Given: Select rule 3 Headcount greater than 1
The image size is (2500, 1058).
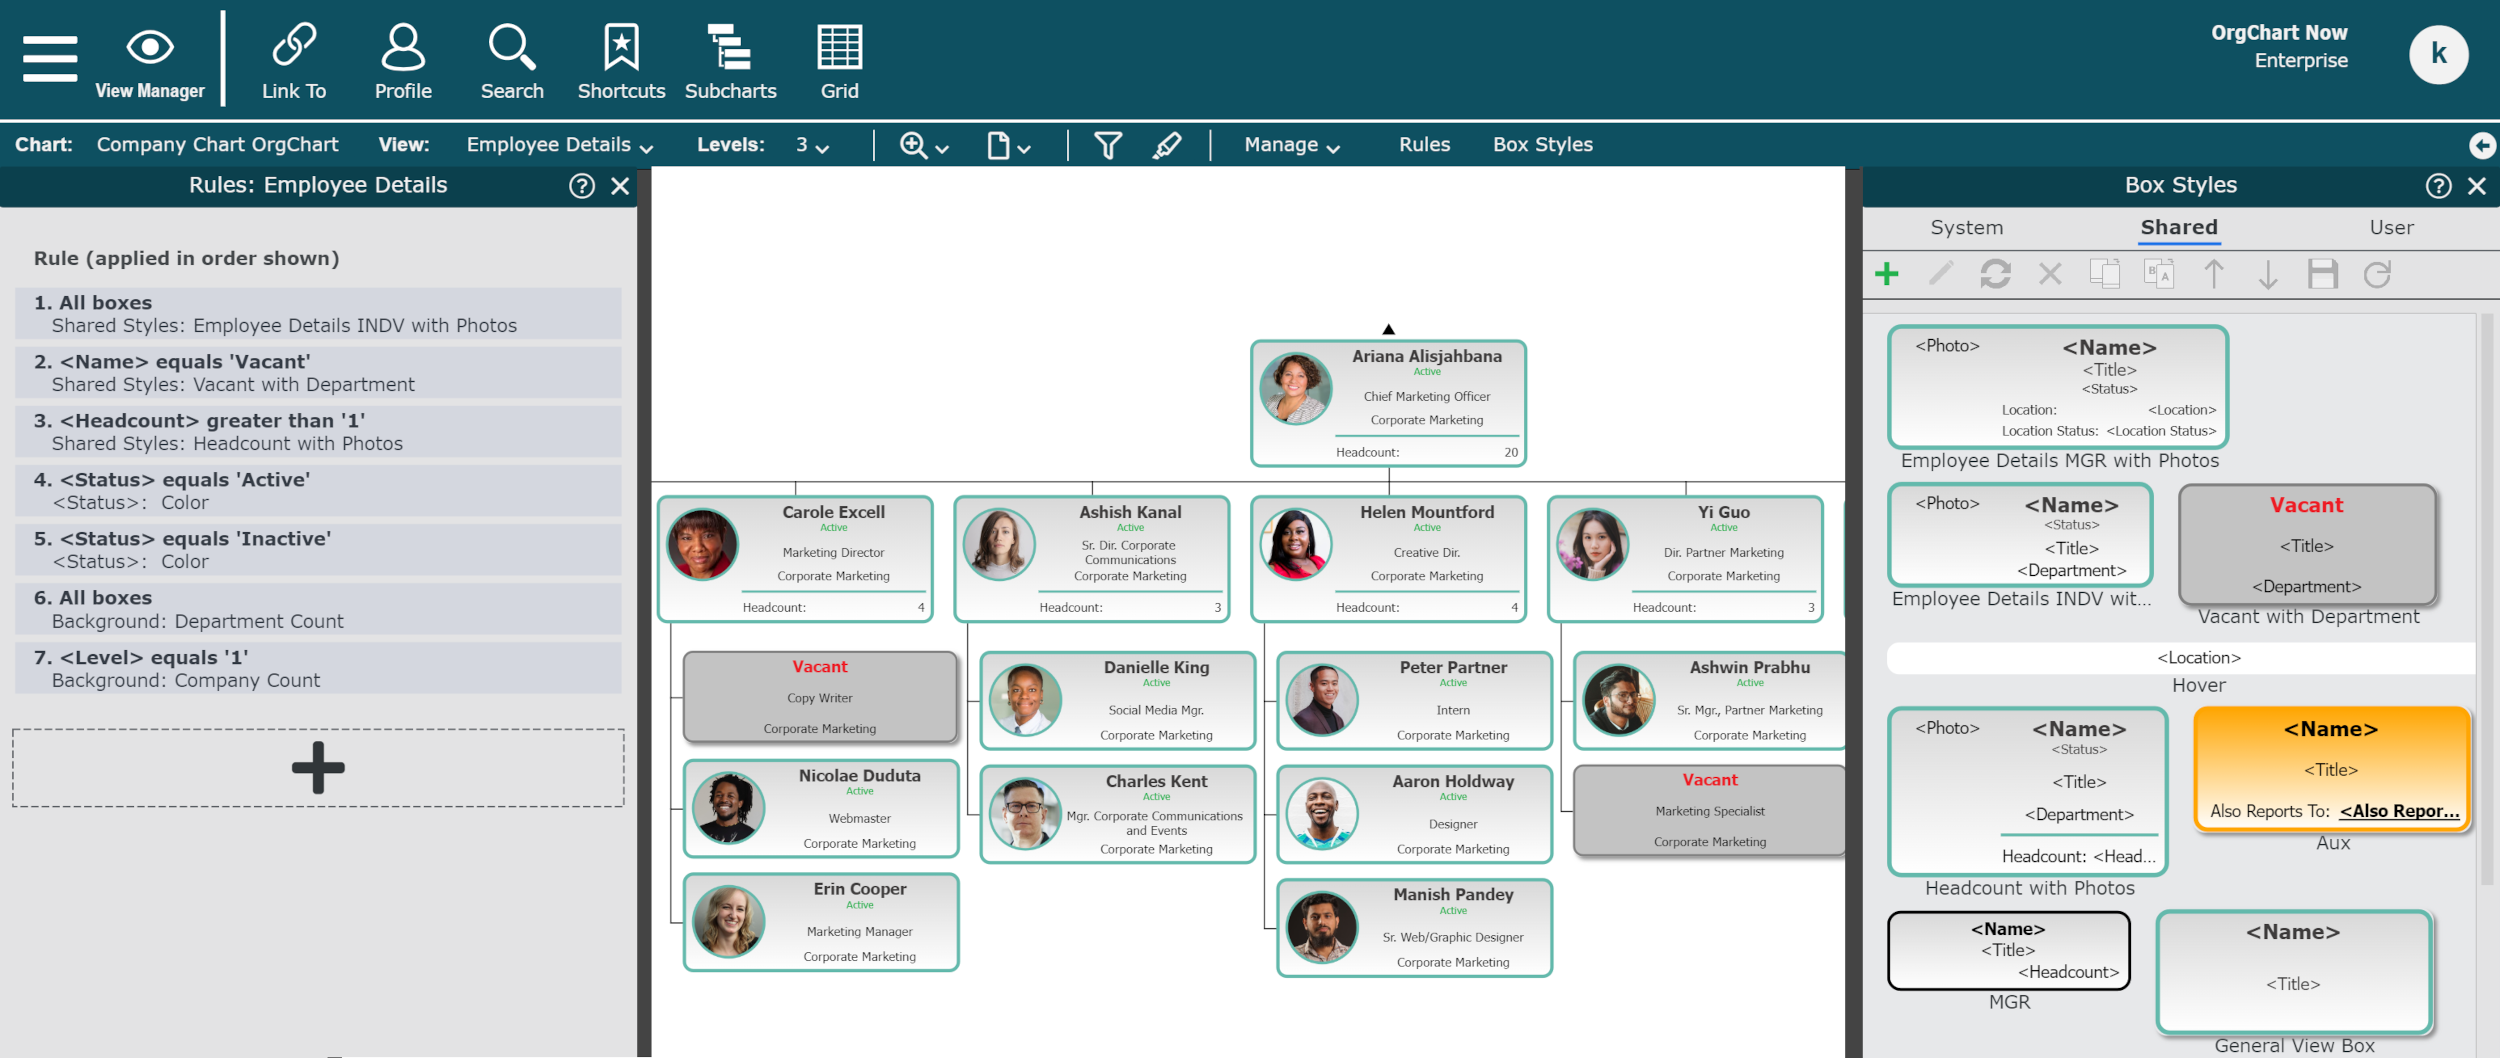Looking at the screenshot, I should pyautogui.click(x=318, y=432).
